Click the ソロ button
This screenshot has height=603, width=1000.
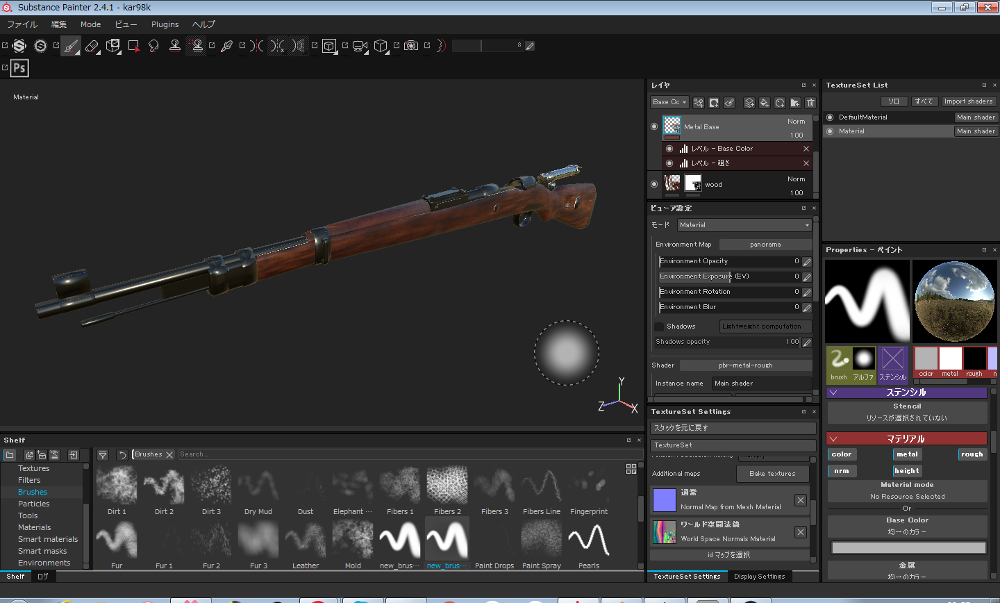pyautogui.click(x=894, y=101)
